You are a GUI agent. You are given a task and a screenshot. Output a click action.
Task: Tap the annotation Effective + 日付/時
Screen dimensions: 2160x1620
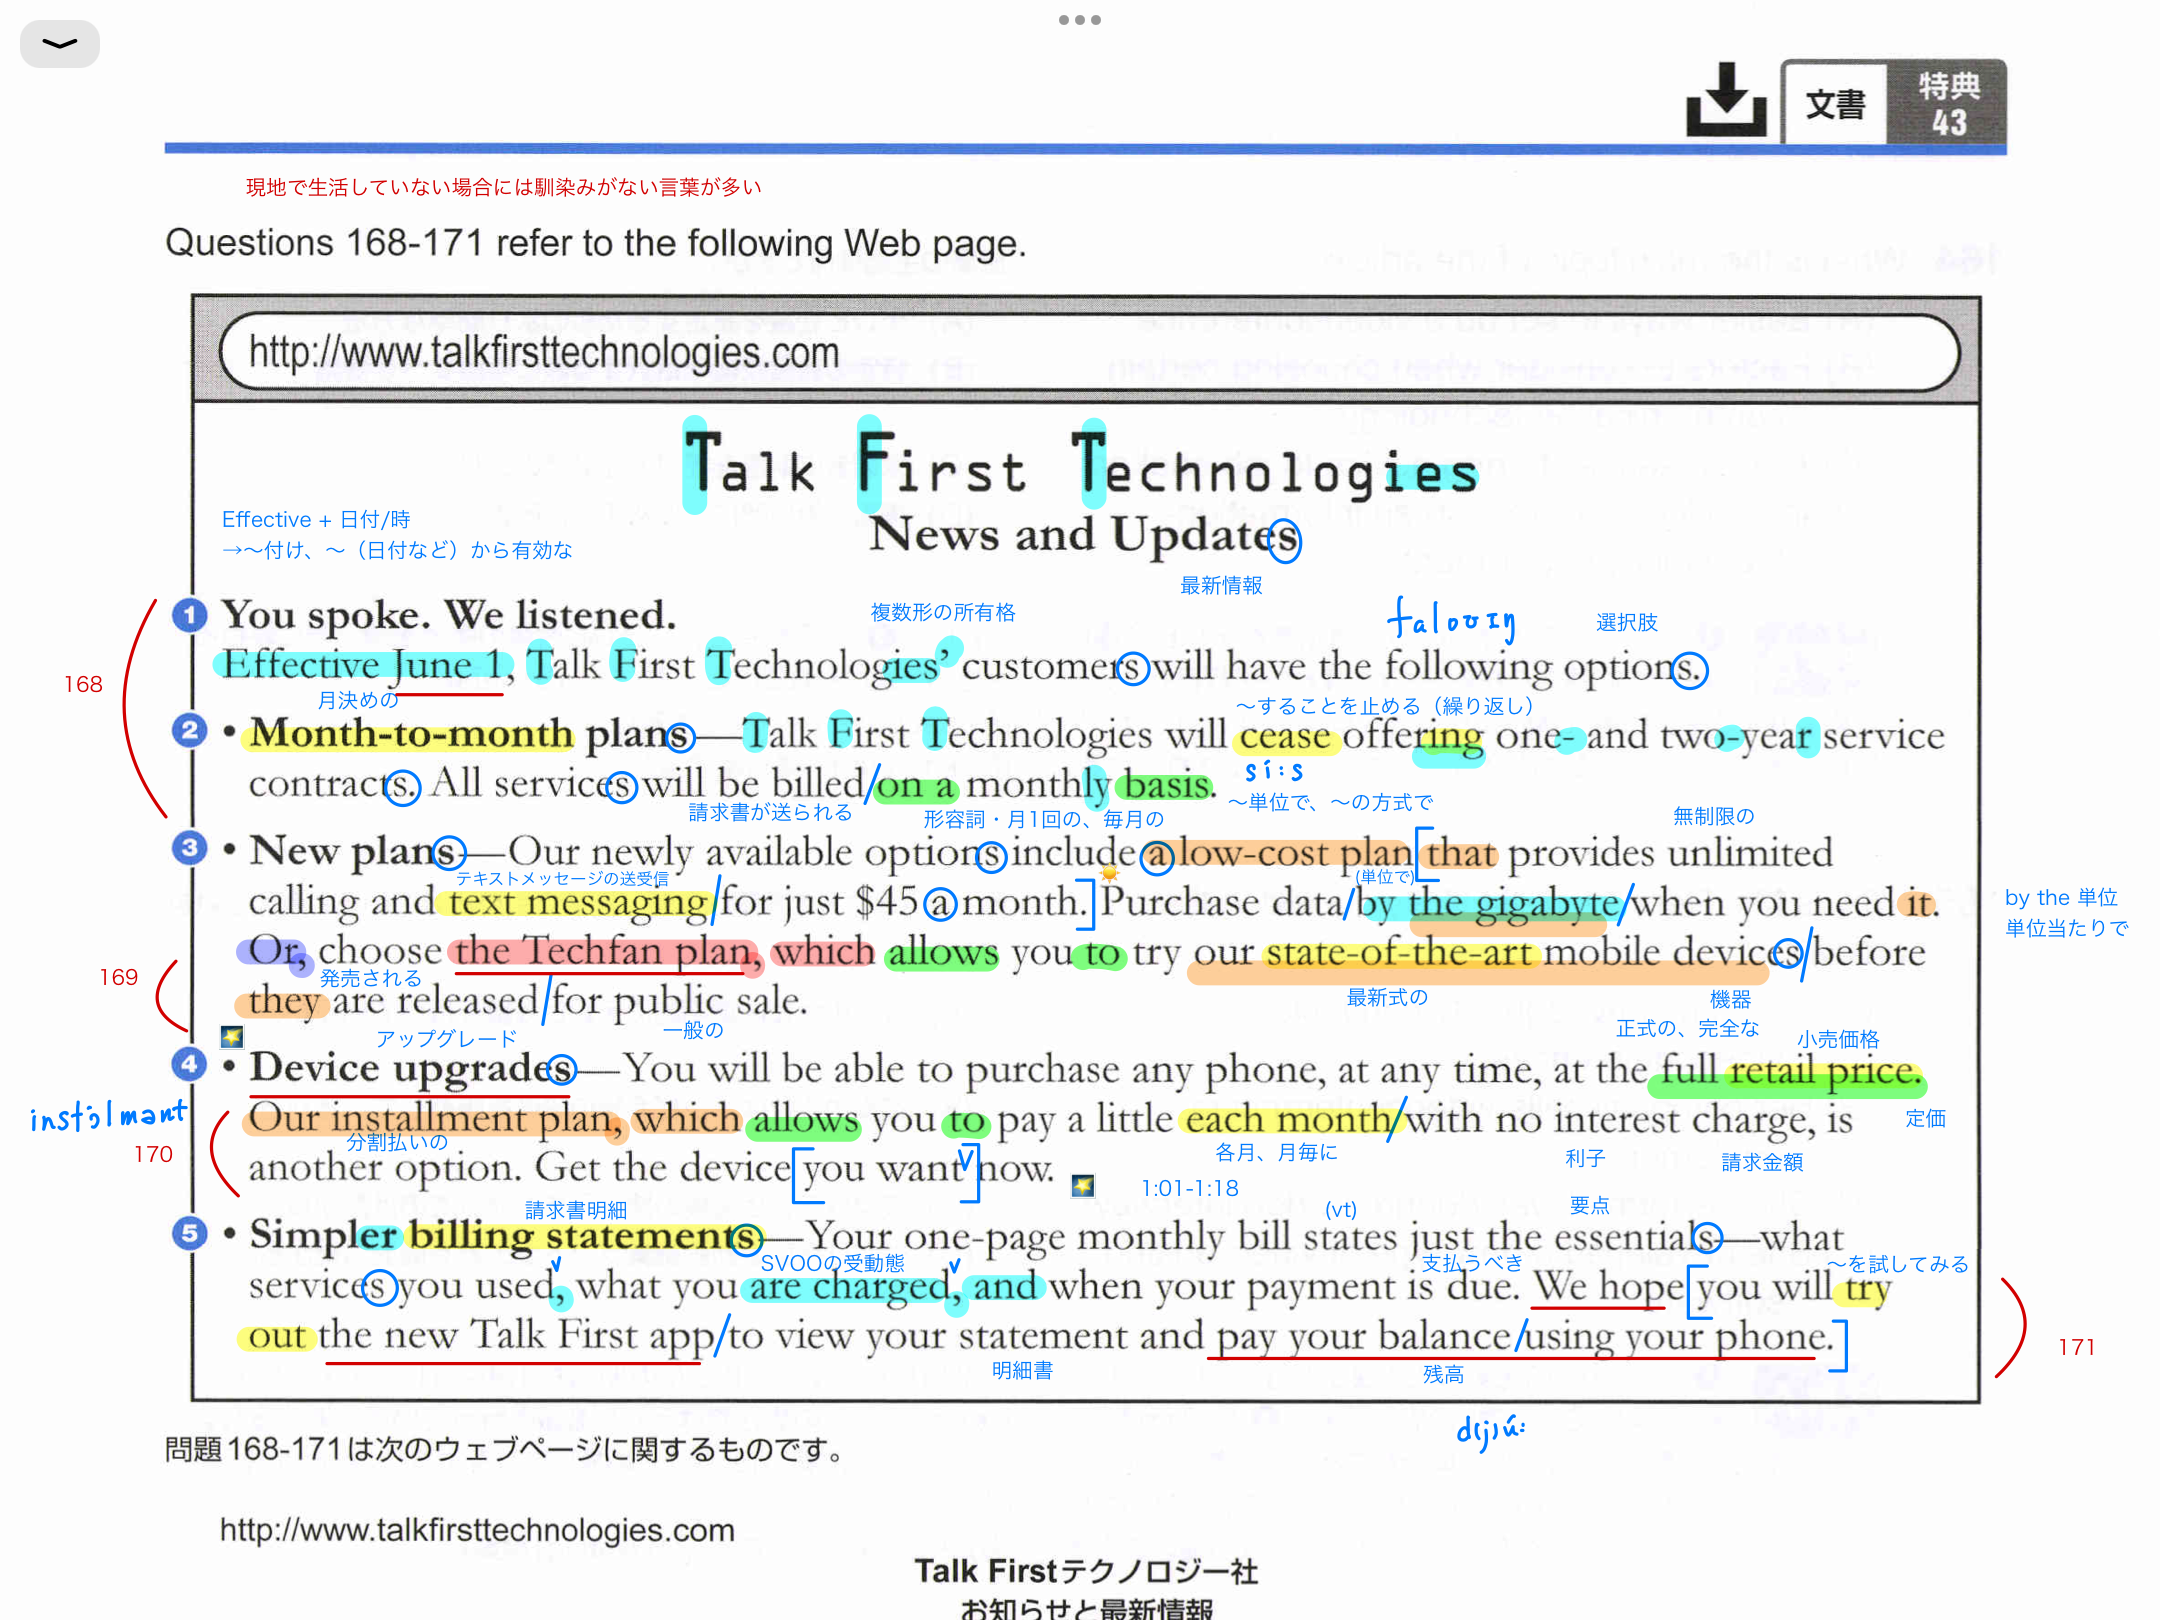coord(316,519)
